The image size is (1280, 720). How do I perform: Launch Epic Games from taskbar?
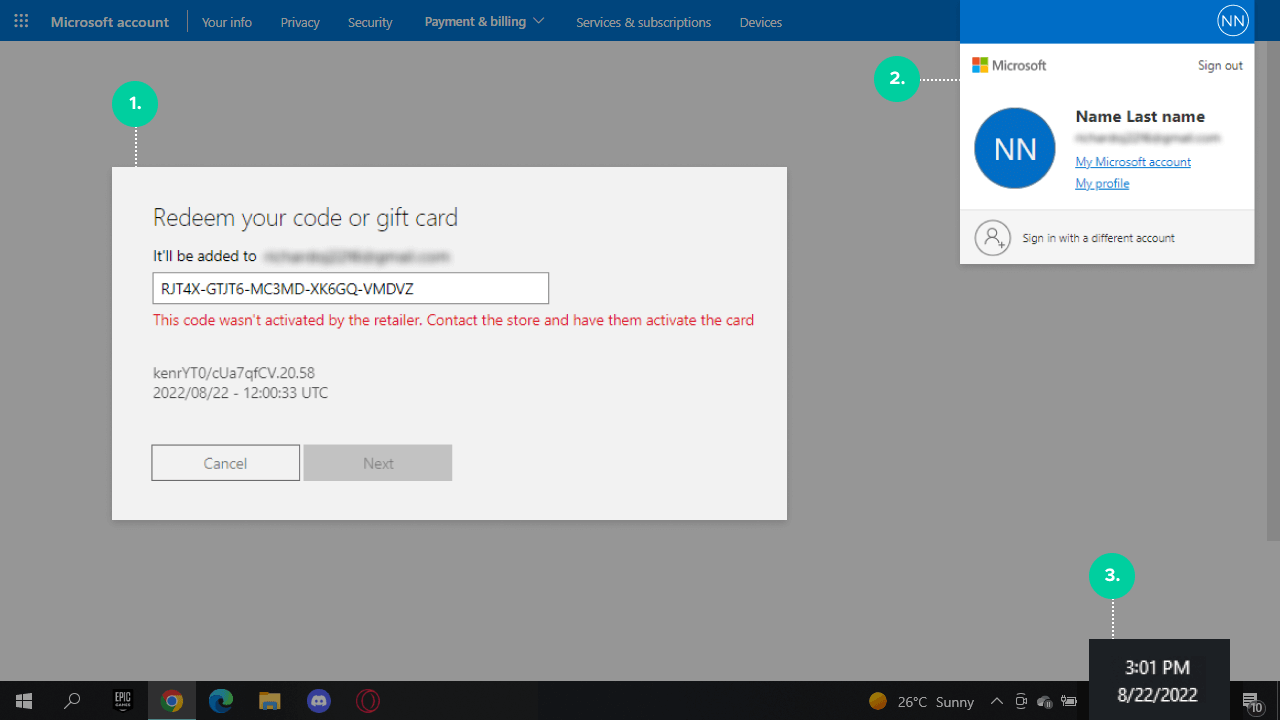122,701
